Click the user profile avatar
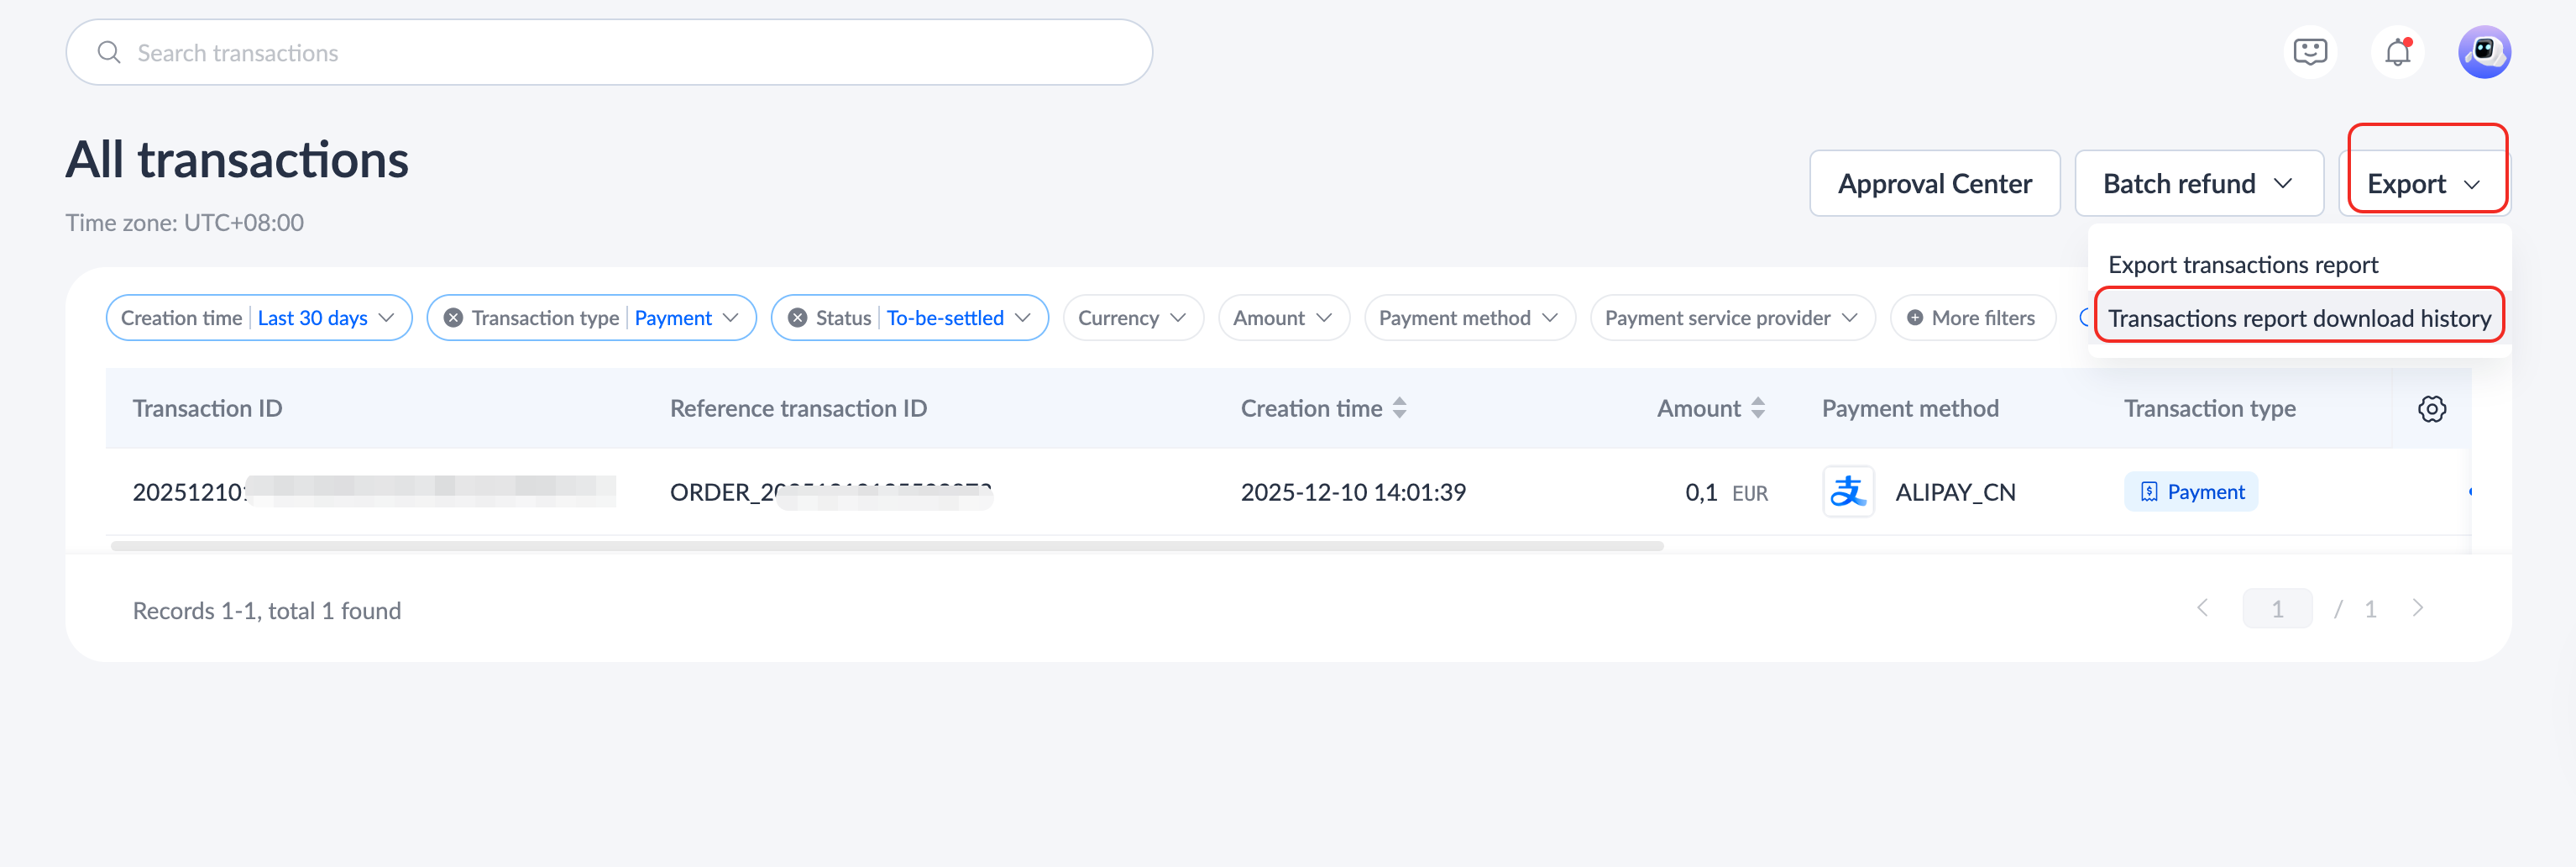The height and width of the screenshot is (867, 2576). (2484, 52)
